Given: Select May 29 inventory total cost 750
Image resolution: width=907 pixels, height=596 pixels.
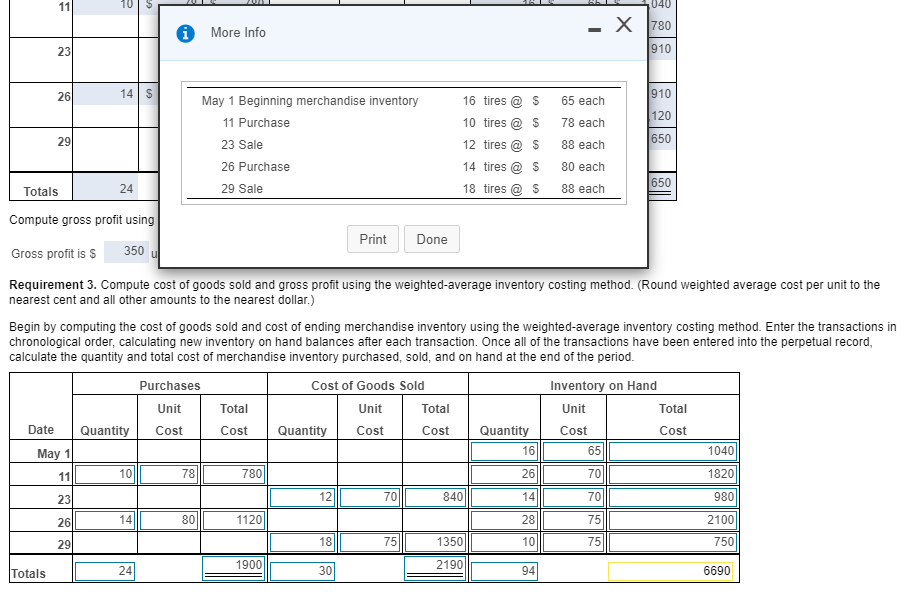Looking at the screenshot, I should point(673,543).
